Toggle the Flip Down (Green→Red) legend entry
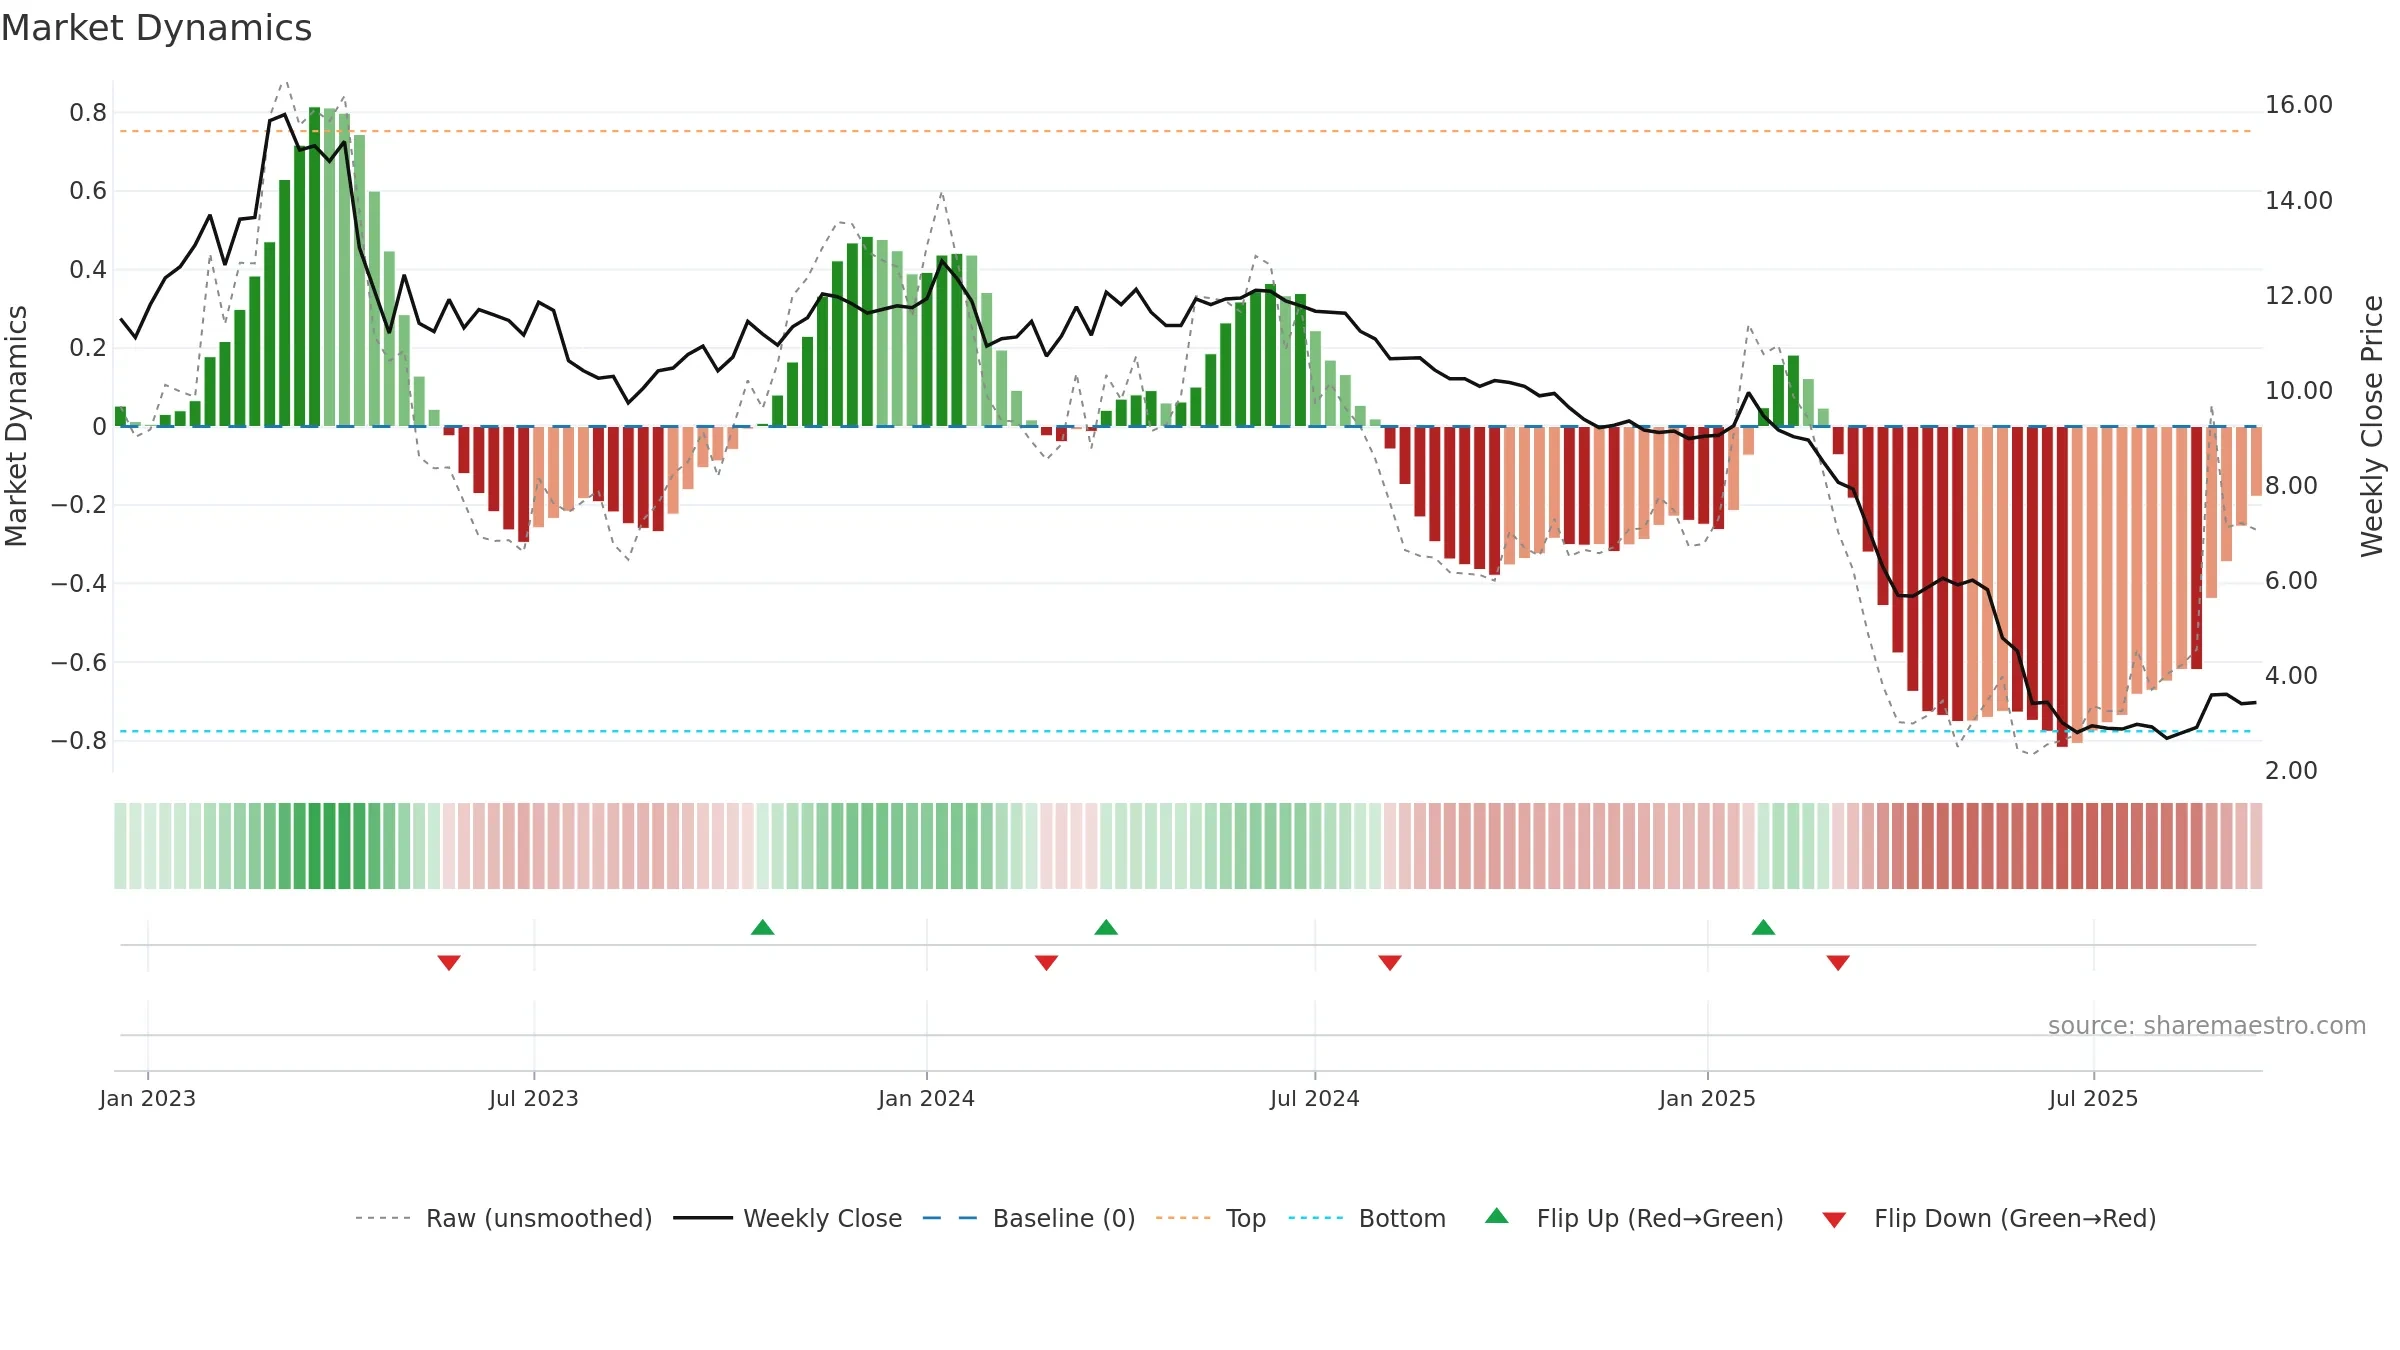This screenshot has height=1350, width=2400. tap(1989, 1218)
